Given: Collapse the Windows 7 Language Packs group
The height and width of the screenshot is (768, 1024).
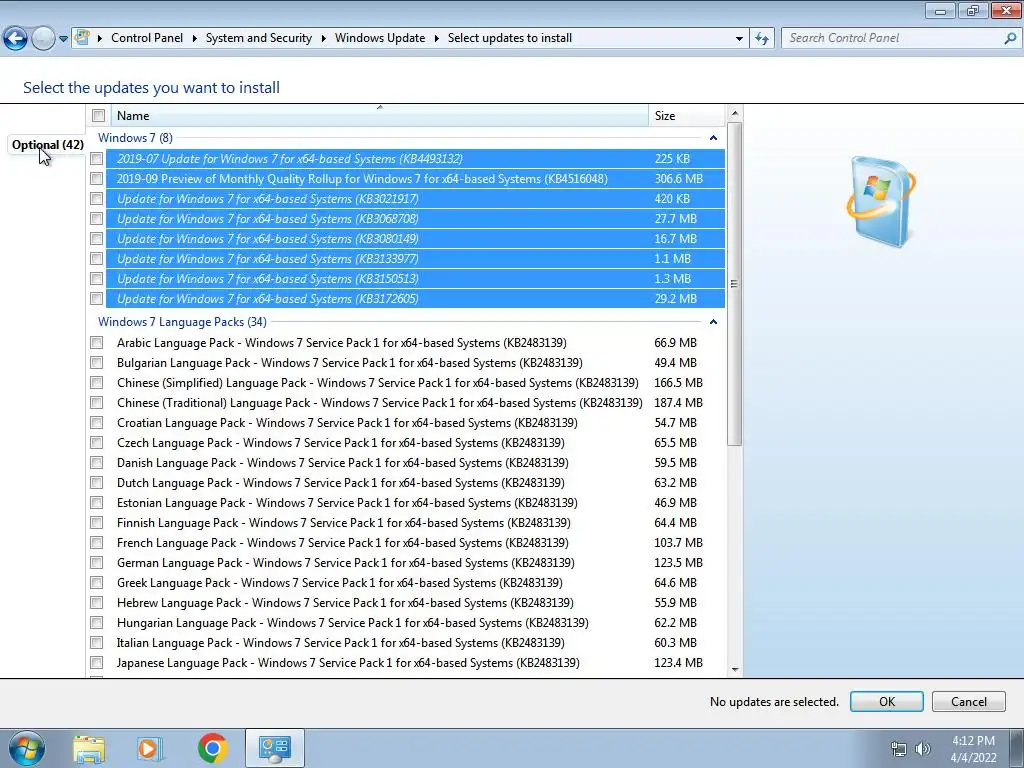Looking at the screenshot, I should coord(713,322).
